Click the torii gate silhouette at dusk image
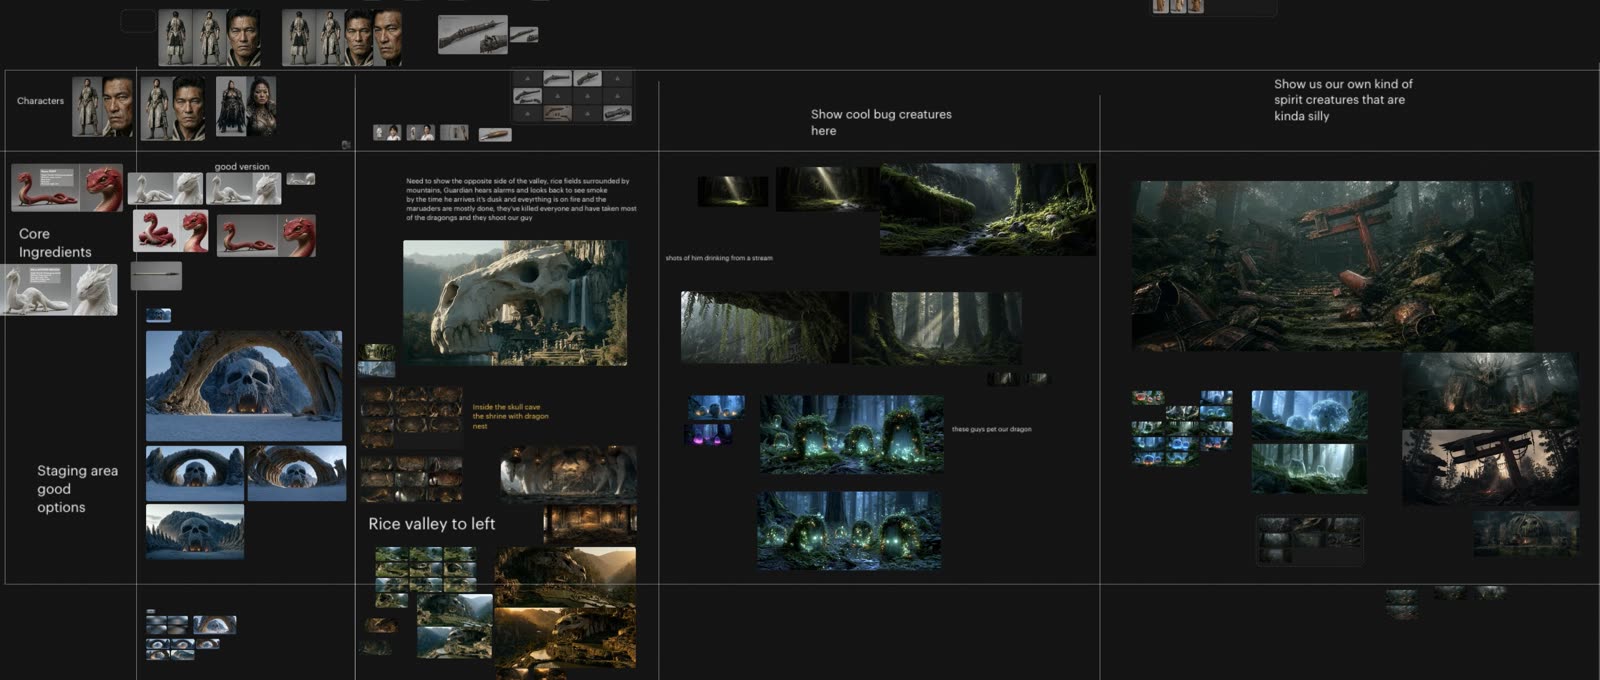 [1489, 467]
